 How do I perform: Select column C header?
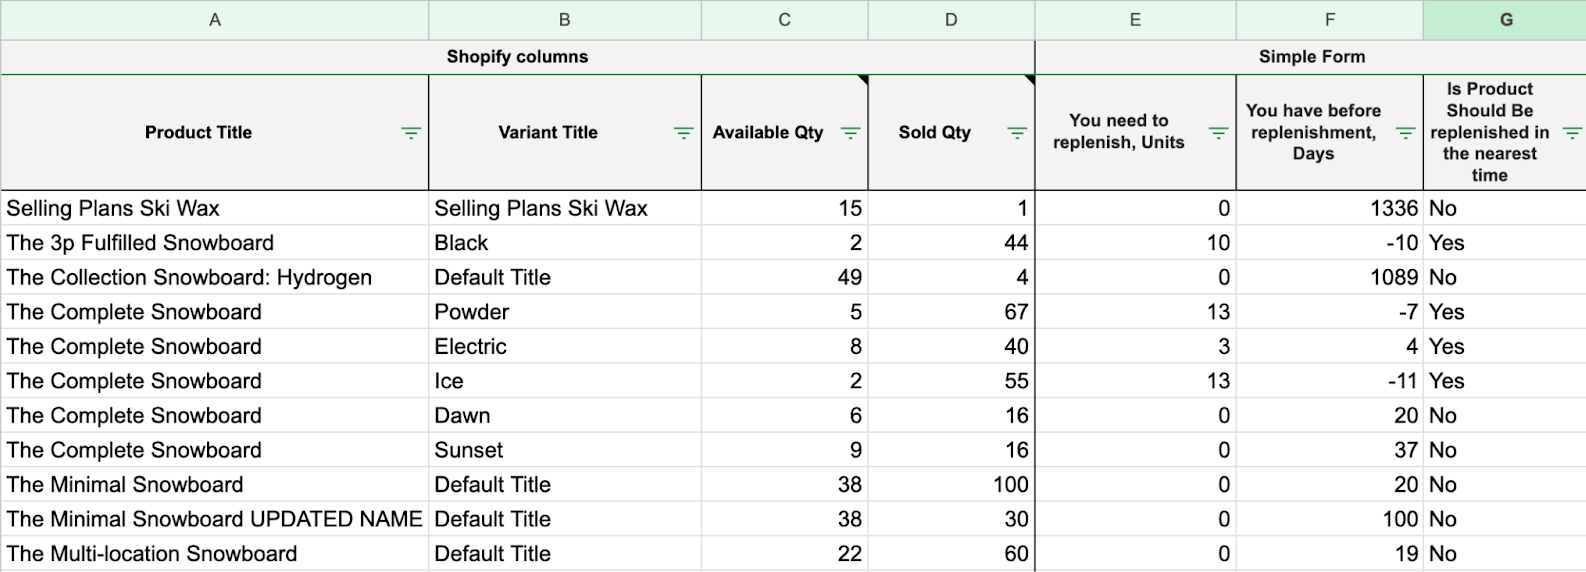coord(785,20)
